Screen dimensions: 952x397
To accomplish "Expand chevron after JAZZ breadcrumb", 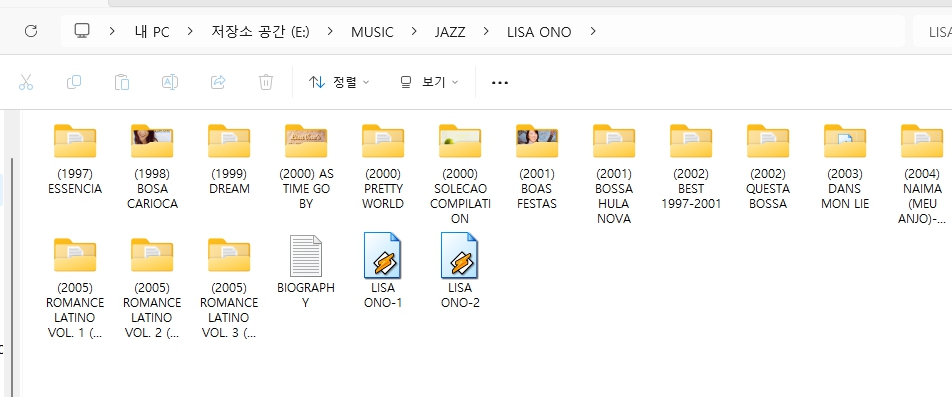I will 486,32.
